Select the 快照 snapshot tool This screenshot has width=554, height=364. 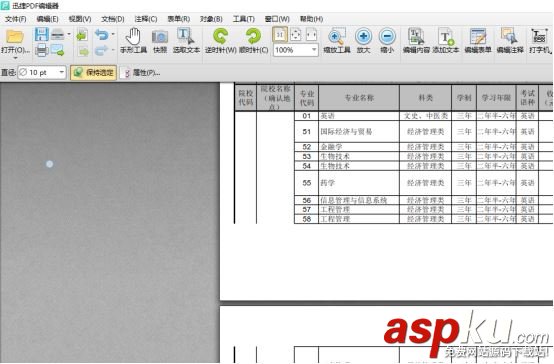(x=160, y=41)
